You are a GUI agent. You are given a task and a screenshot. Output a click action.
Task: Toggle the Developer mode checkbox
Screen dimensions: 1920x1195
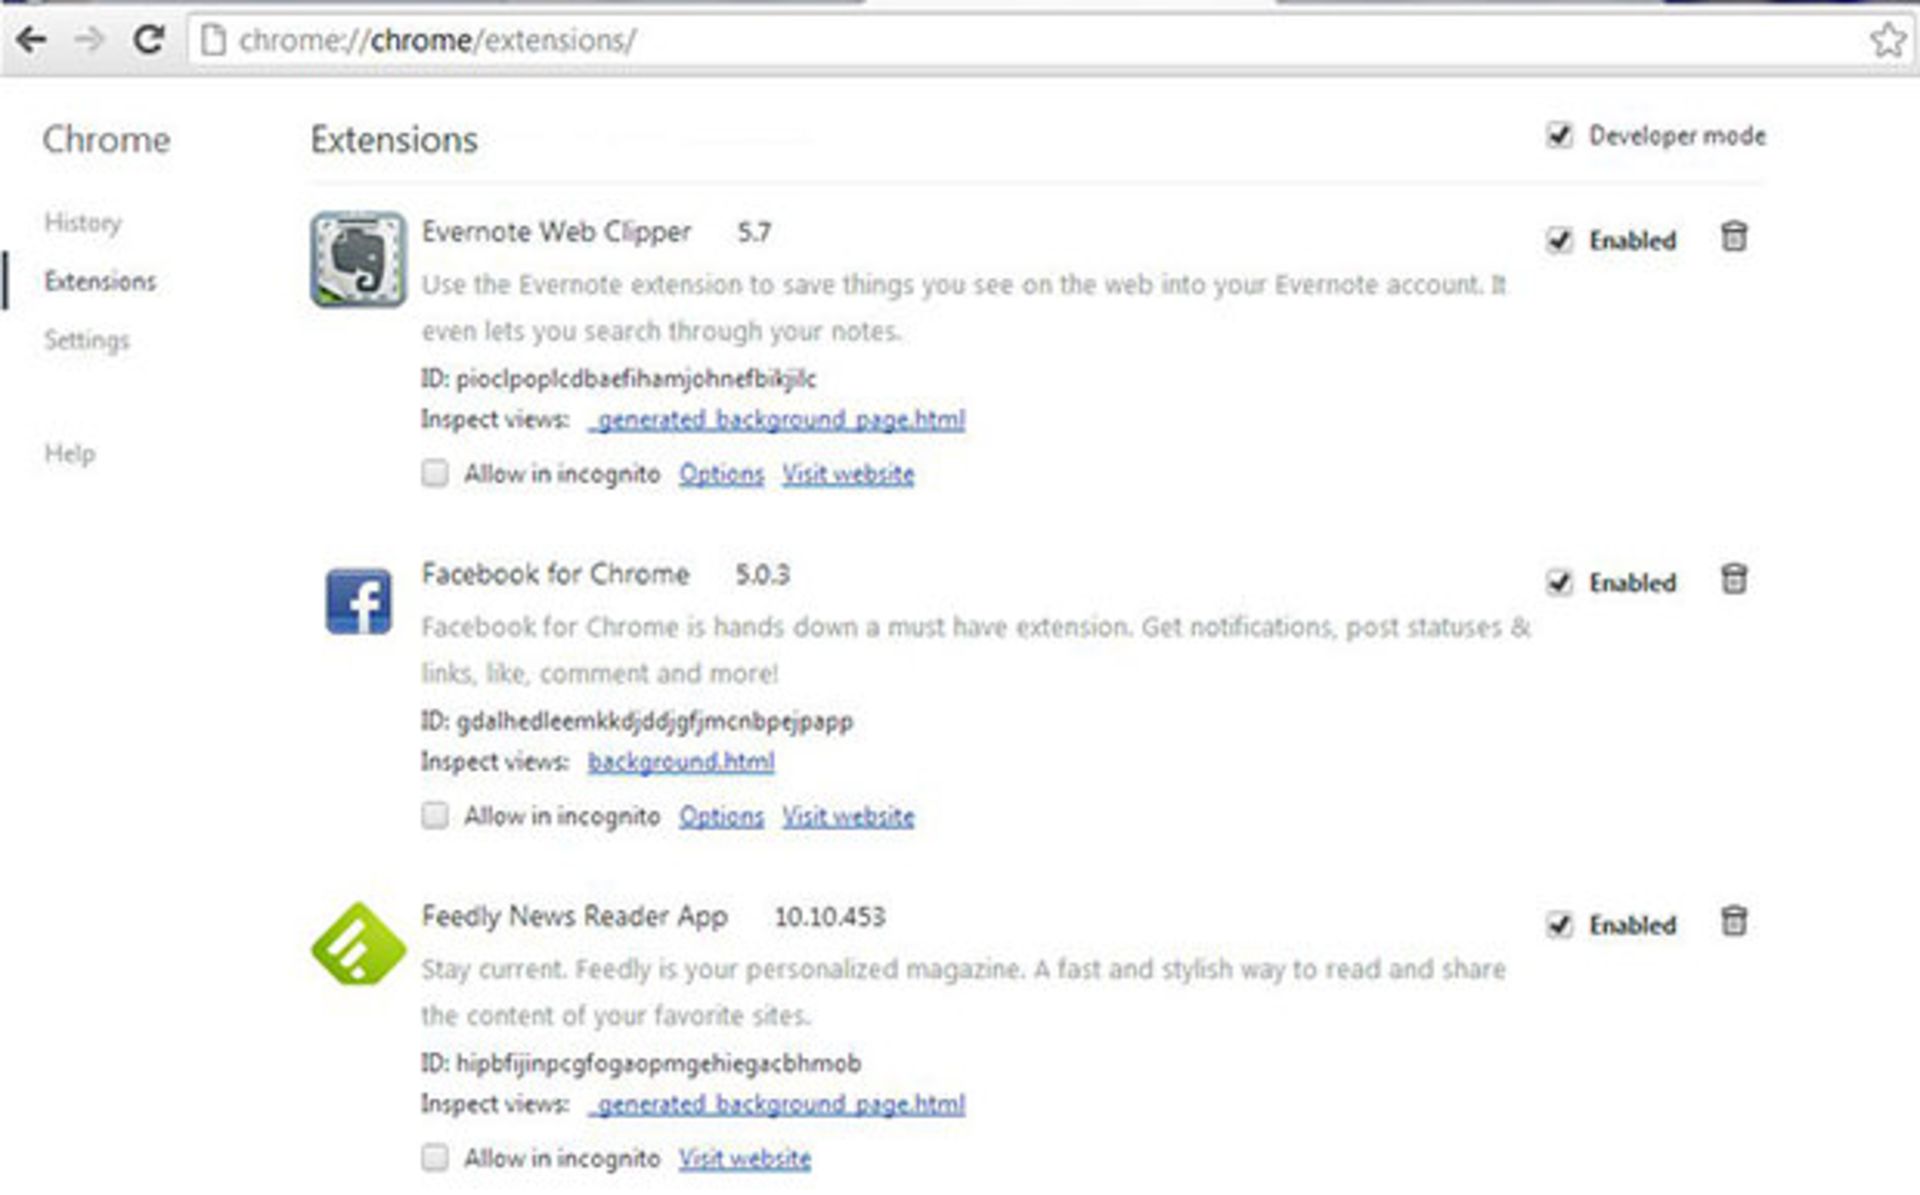1559,135
